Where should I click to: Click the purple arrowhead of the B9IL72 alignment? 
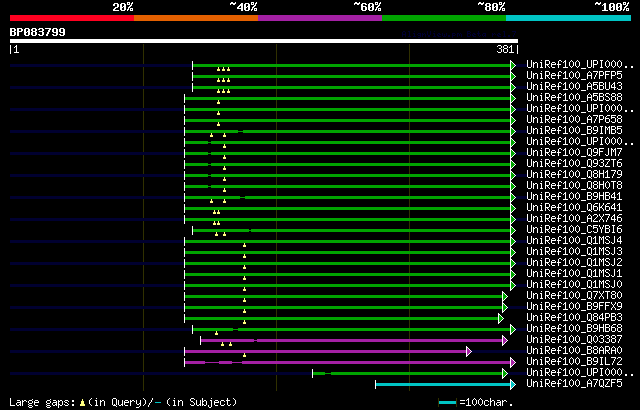coord(513,363)
